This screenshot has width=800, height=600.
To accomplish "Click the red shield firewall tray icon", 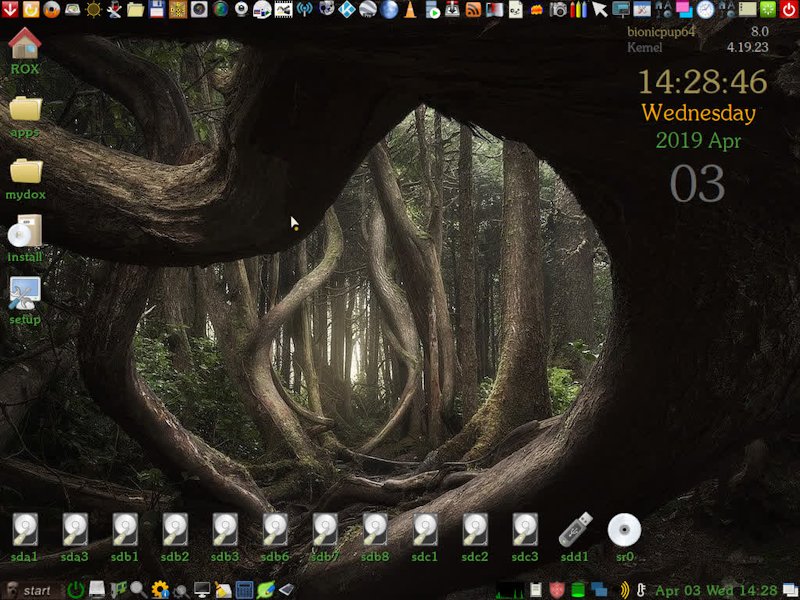I will (x=557, y=590).
